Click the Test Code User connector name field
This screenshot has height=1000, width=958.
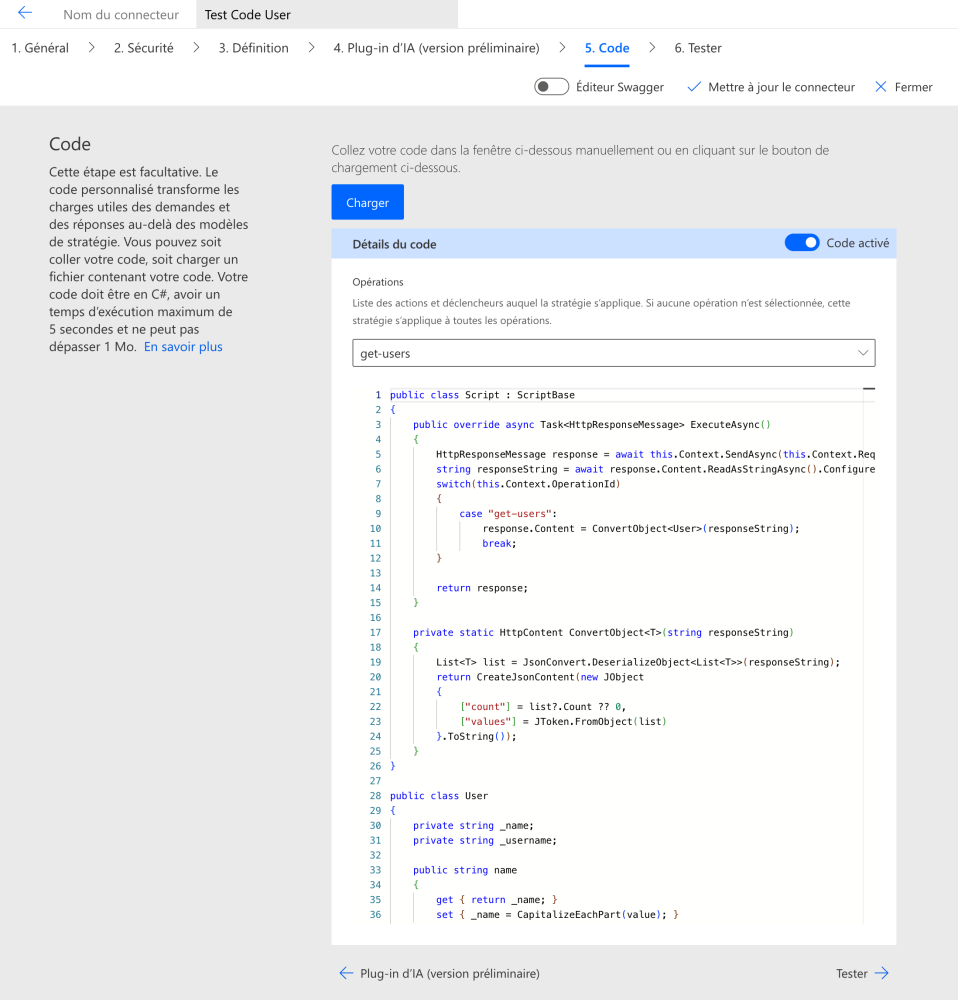327,14
